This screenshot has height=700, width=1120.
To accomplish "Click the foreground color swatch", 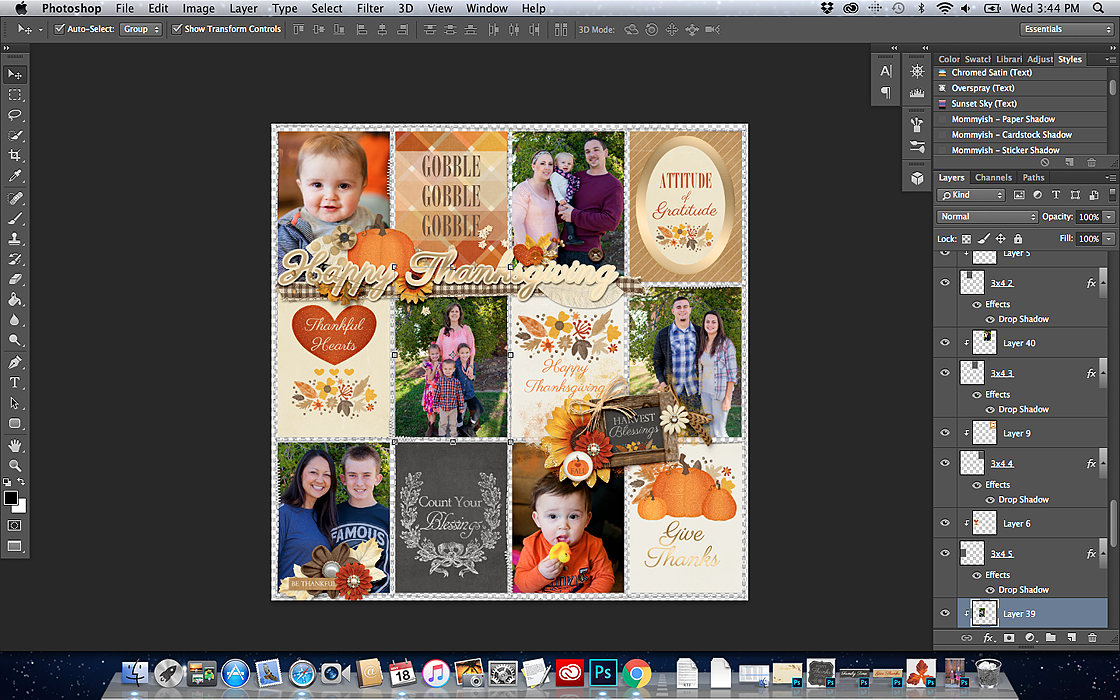I will tap(11, 497).
